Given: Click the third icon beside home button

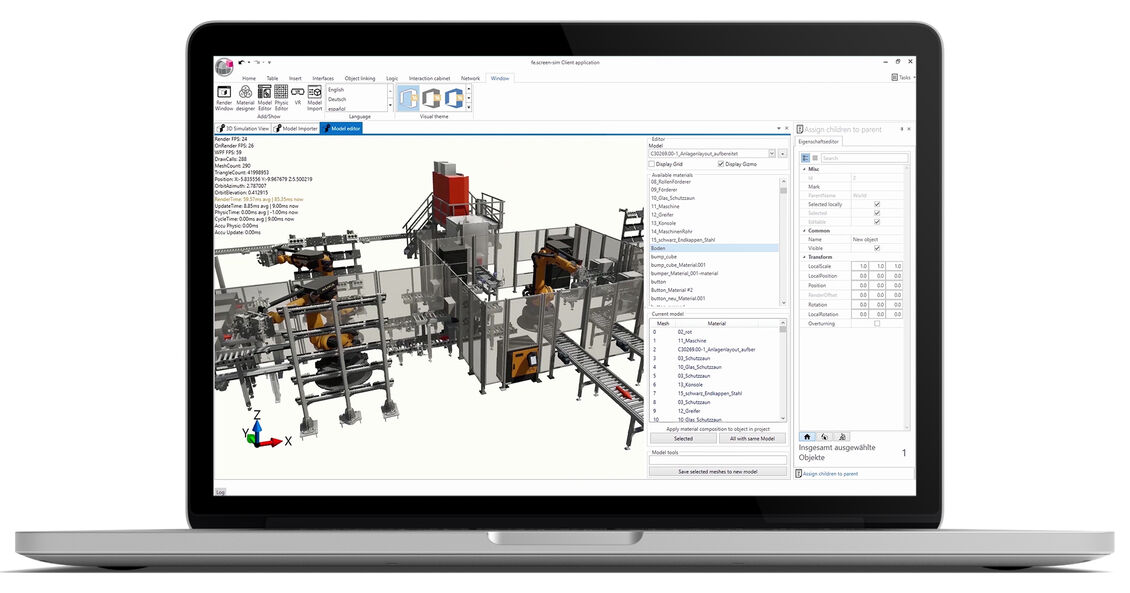Looking at the screenshot, I should click(842, 437).
